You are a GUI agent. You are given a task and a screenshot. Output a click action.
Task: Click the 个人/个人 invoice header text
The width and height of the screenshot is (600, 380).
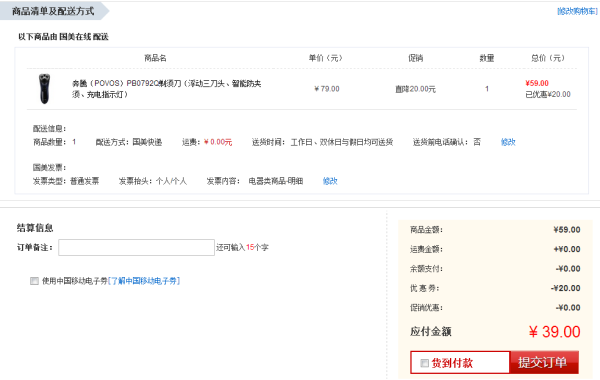pos(171,181)
